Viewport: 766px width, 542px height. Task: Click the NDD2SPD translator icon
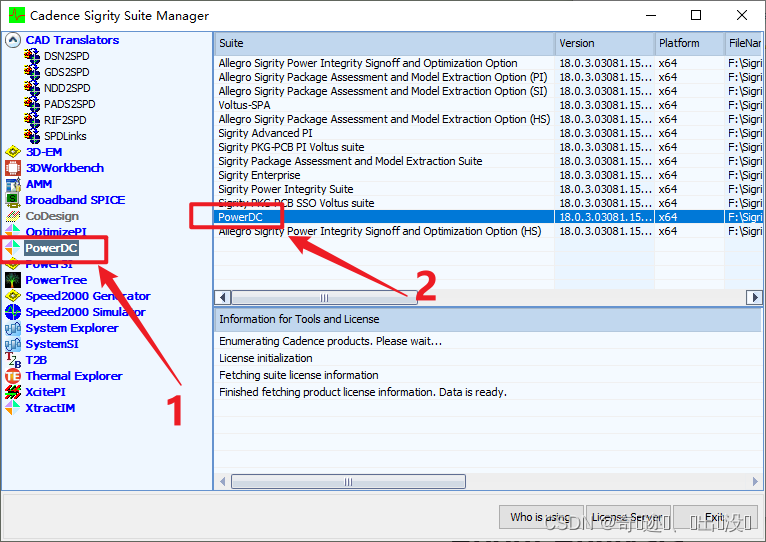click(32, 88)
